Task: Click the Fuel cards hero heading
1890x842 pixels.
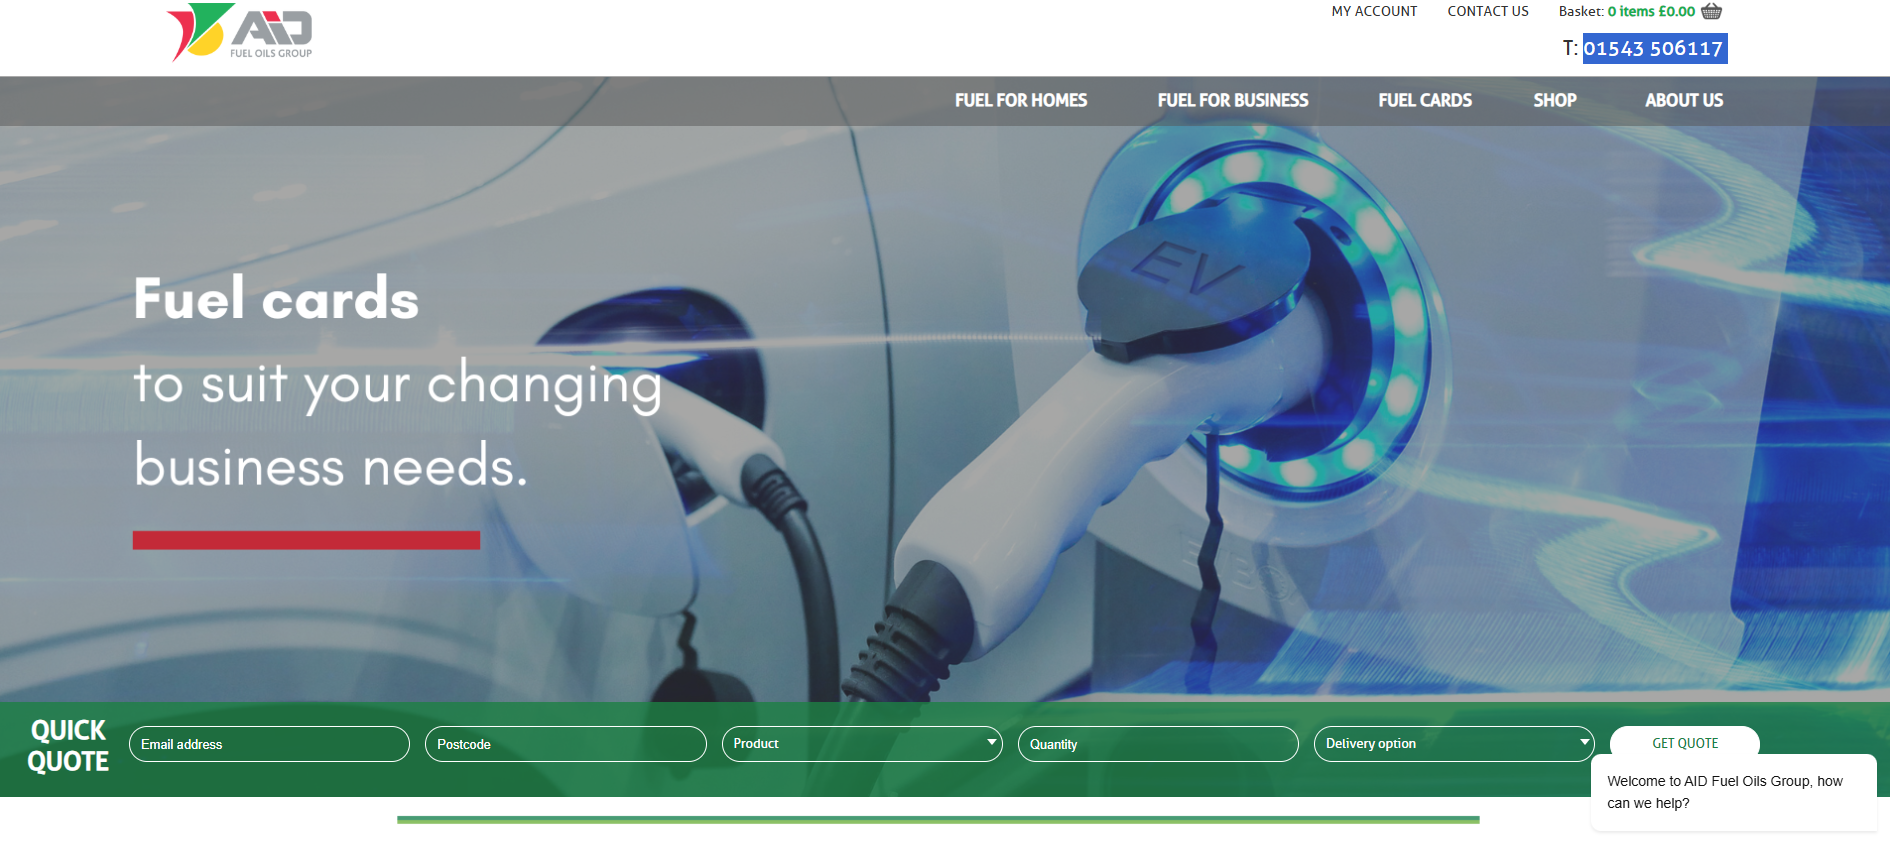Action: tap(276, 299)
